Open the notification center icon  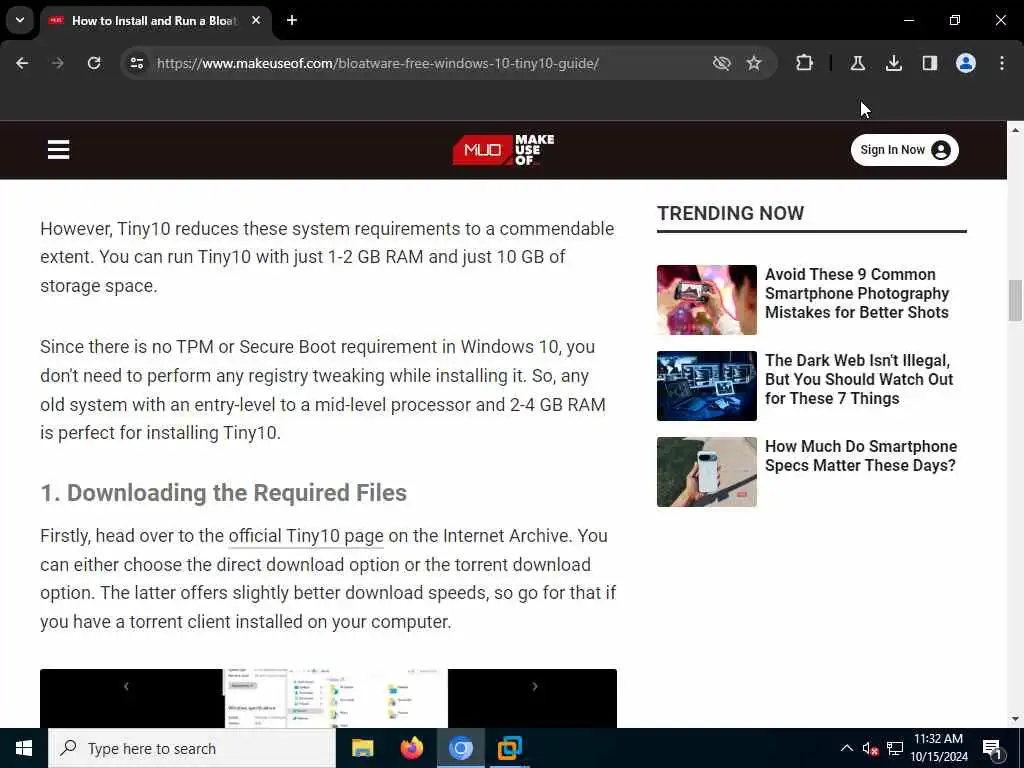(992, 748)
